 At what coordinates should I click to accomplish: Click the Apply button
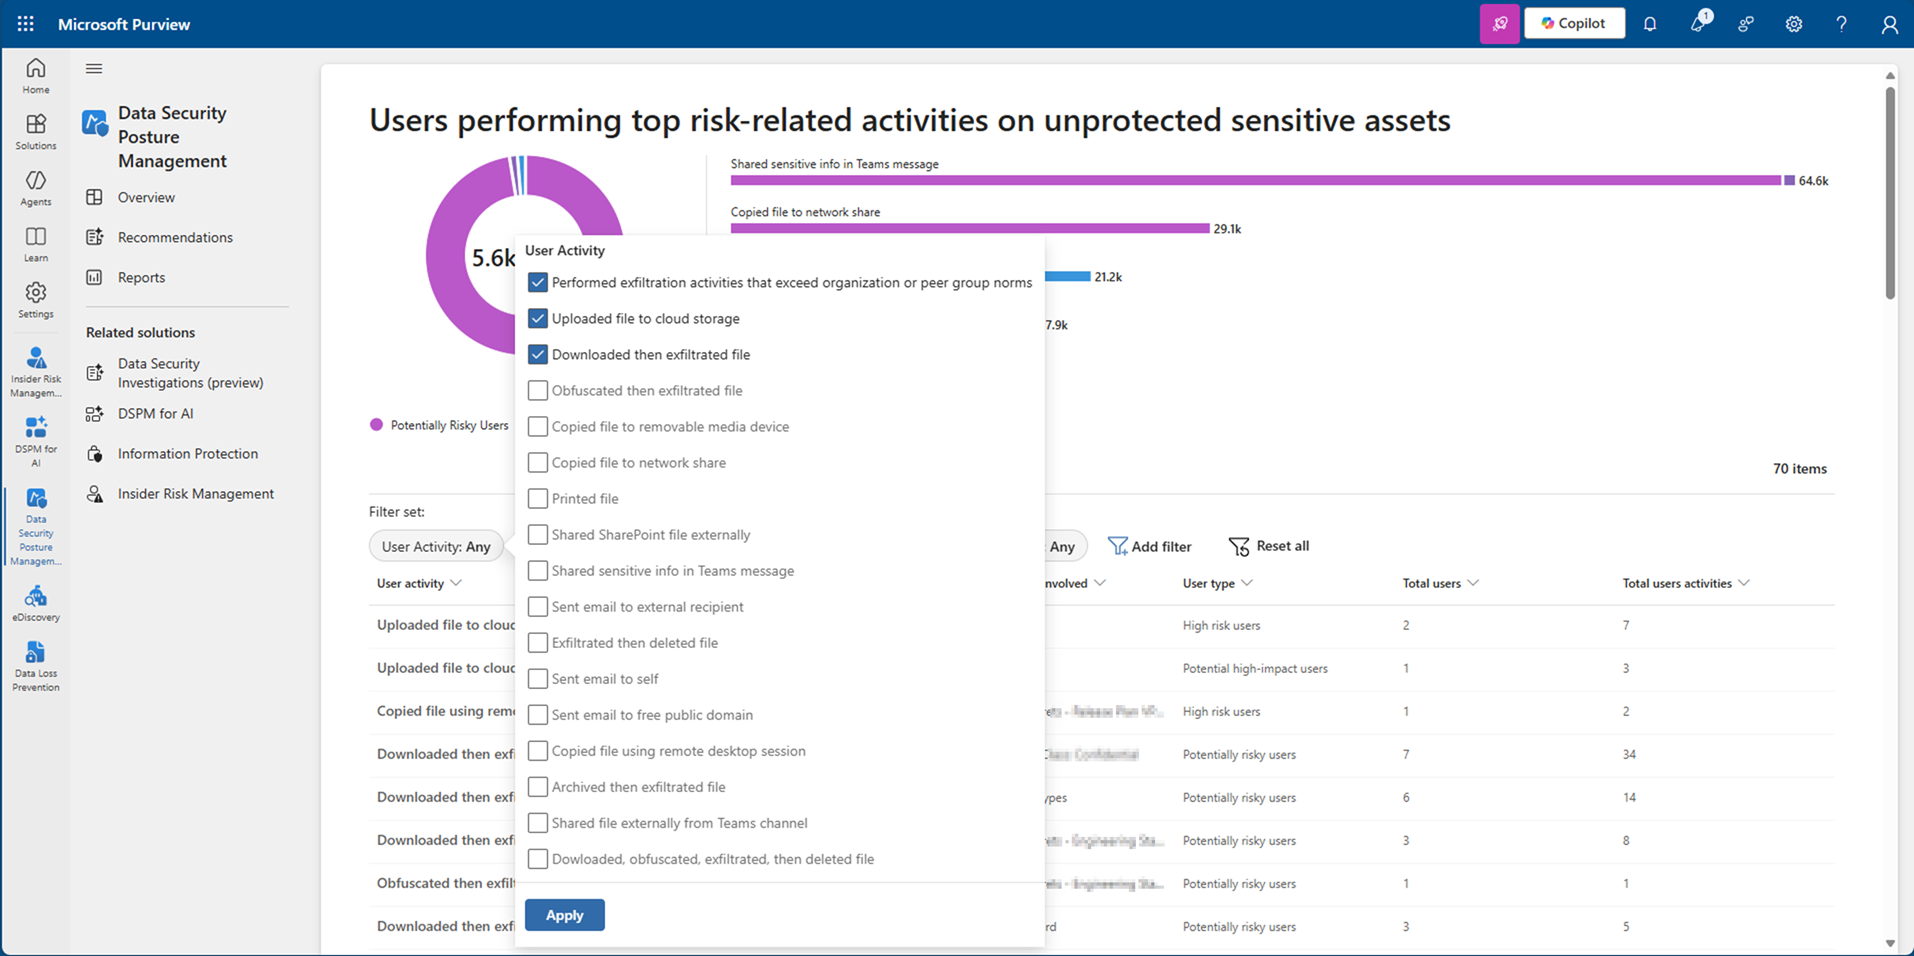tap(564, 915)
